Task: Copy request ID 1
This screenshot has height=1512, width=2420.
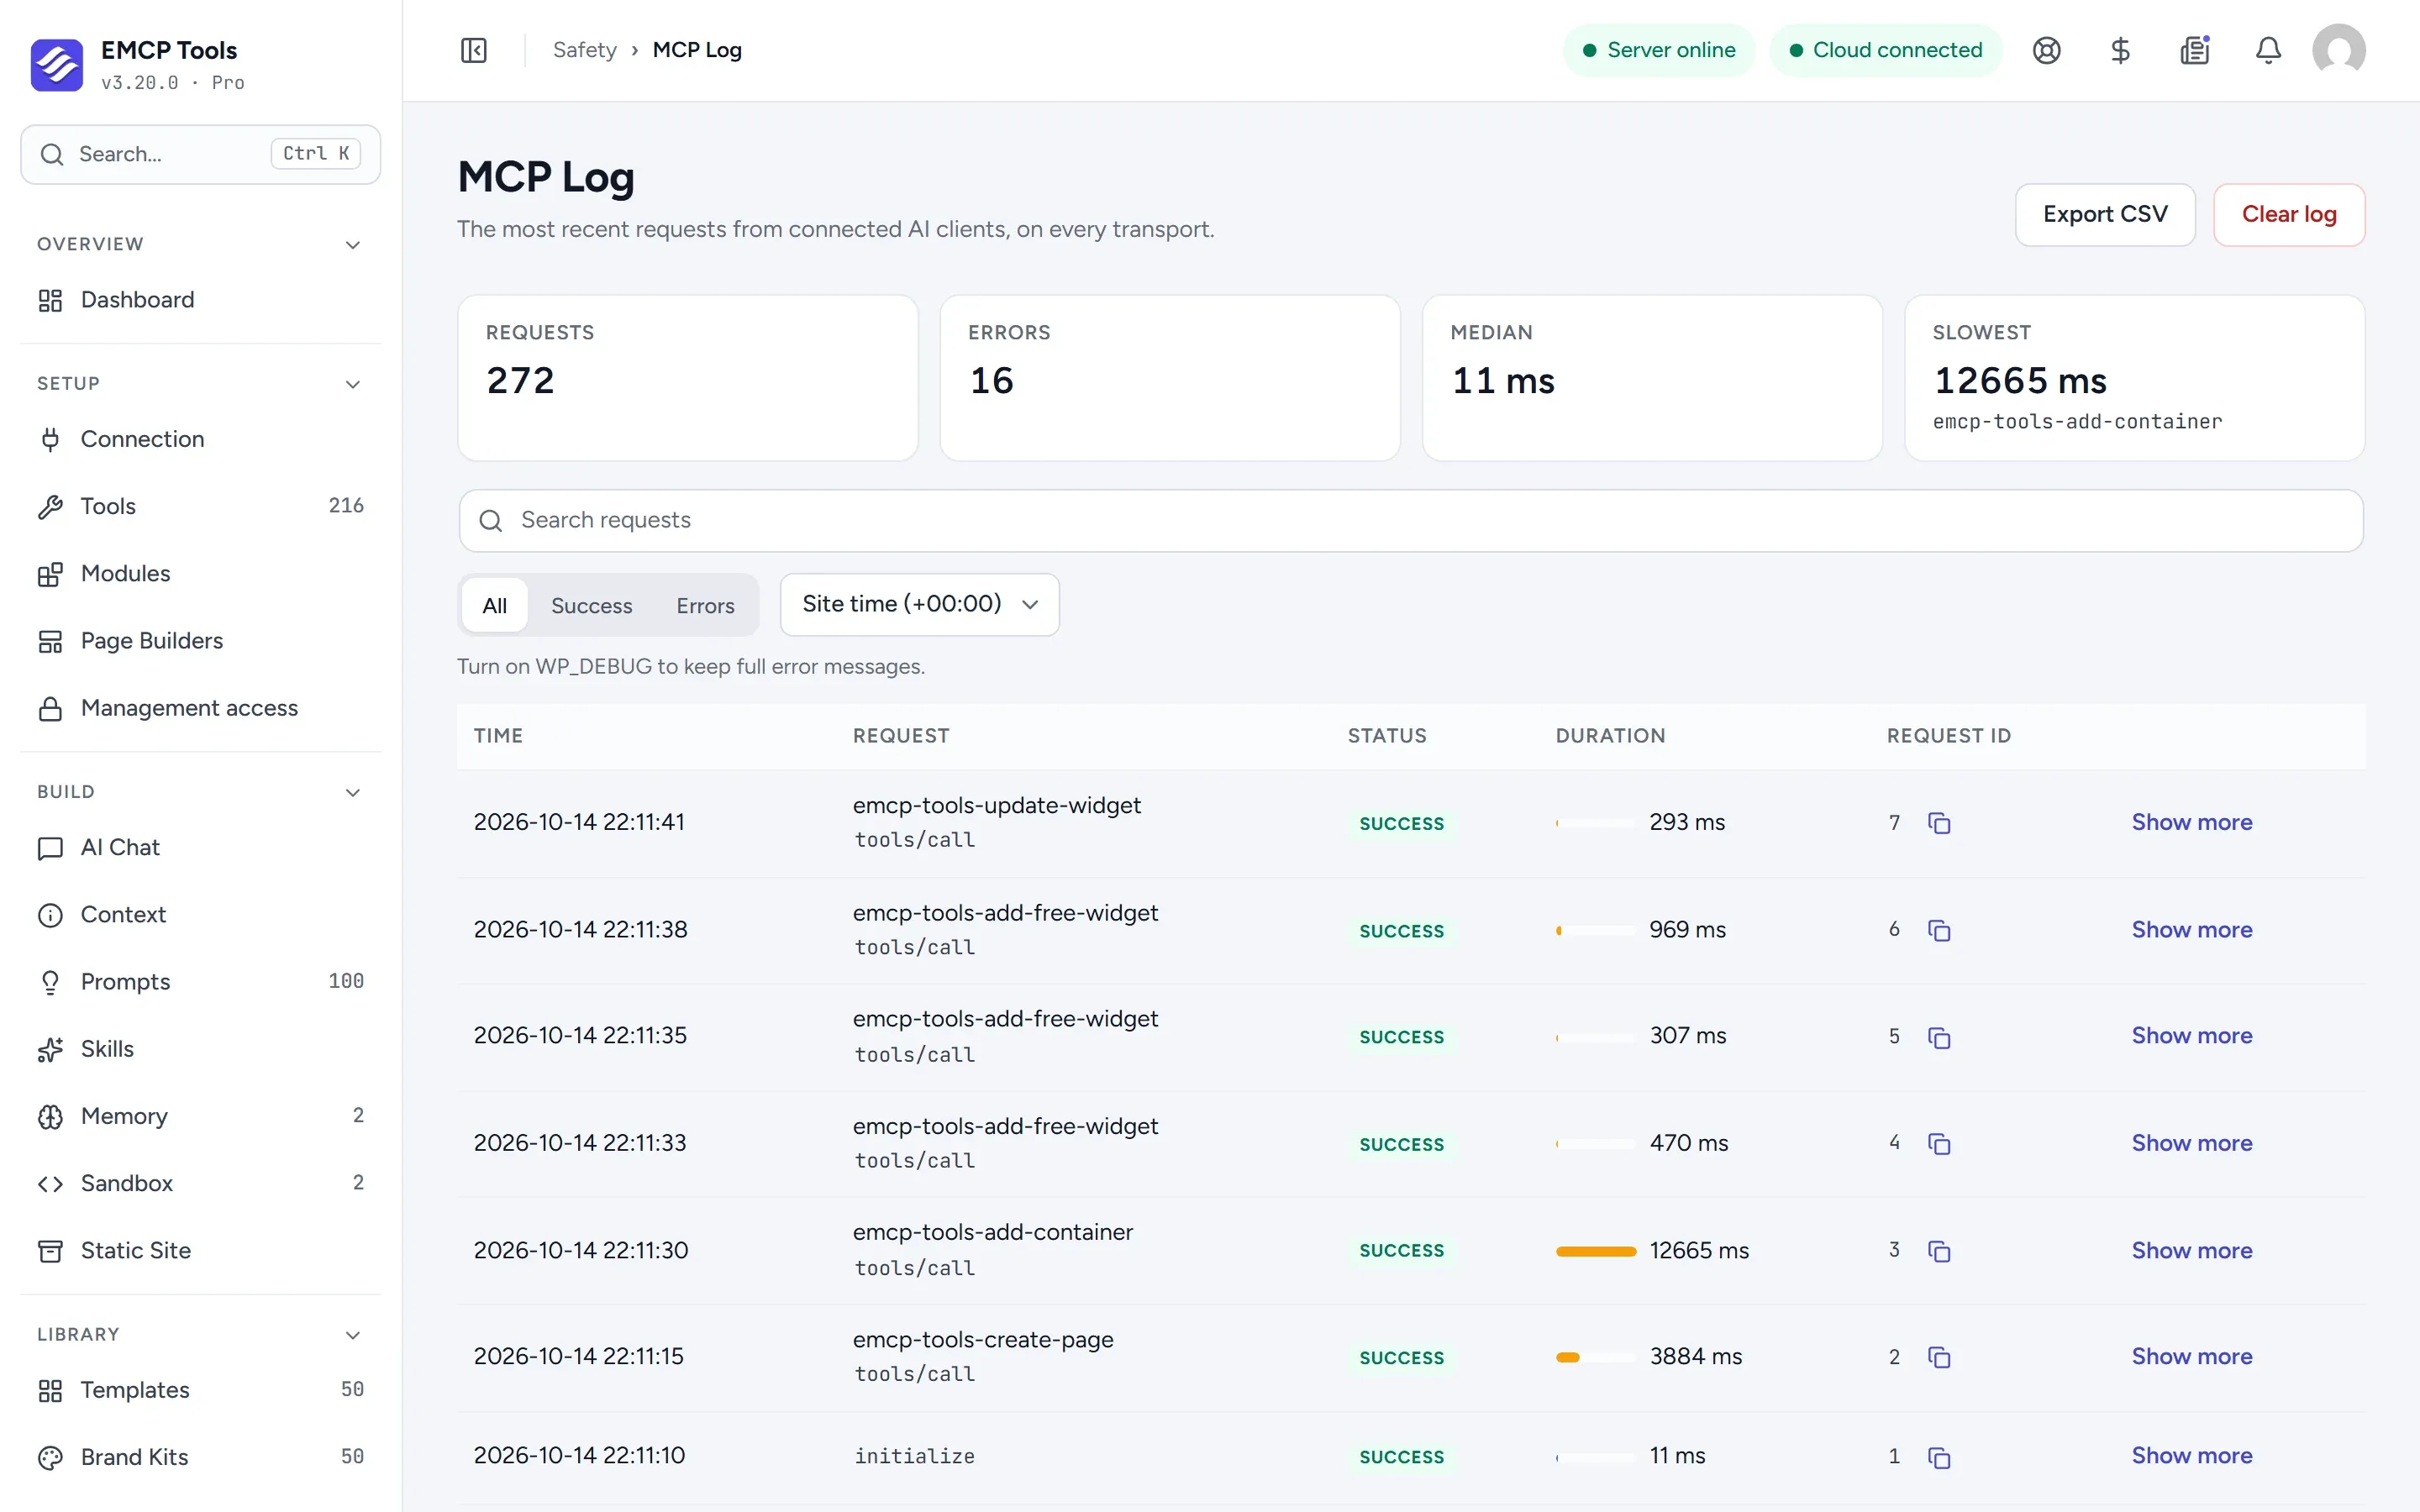Action: [x=1939, y=1457]
